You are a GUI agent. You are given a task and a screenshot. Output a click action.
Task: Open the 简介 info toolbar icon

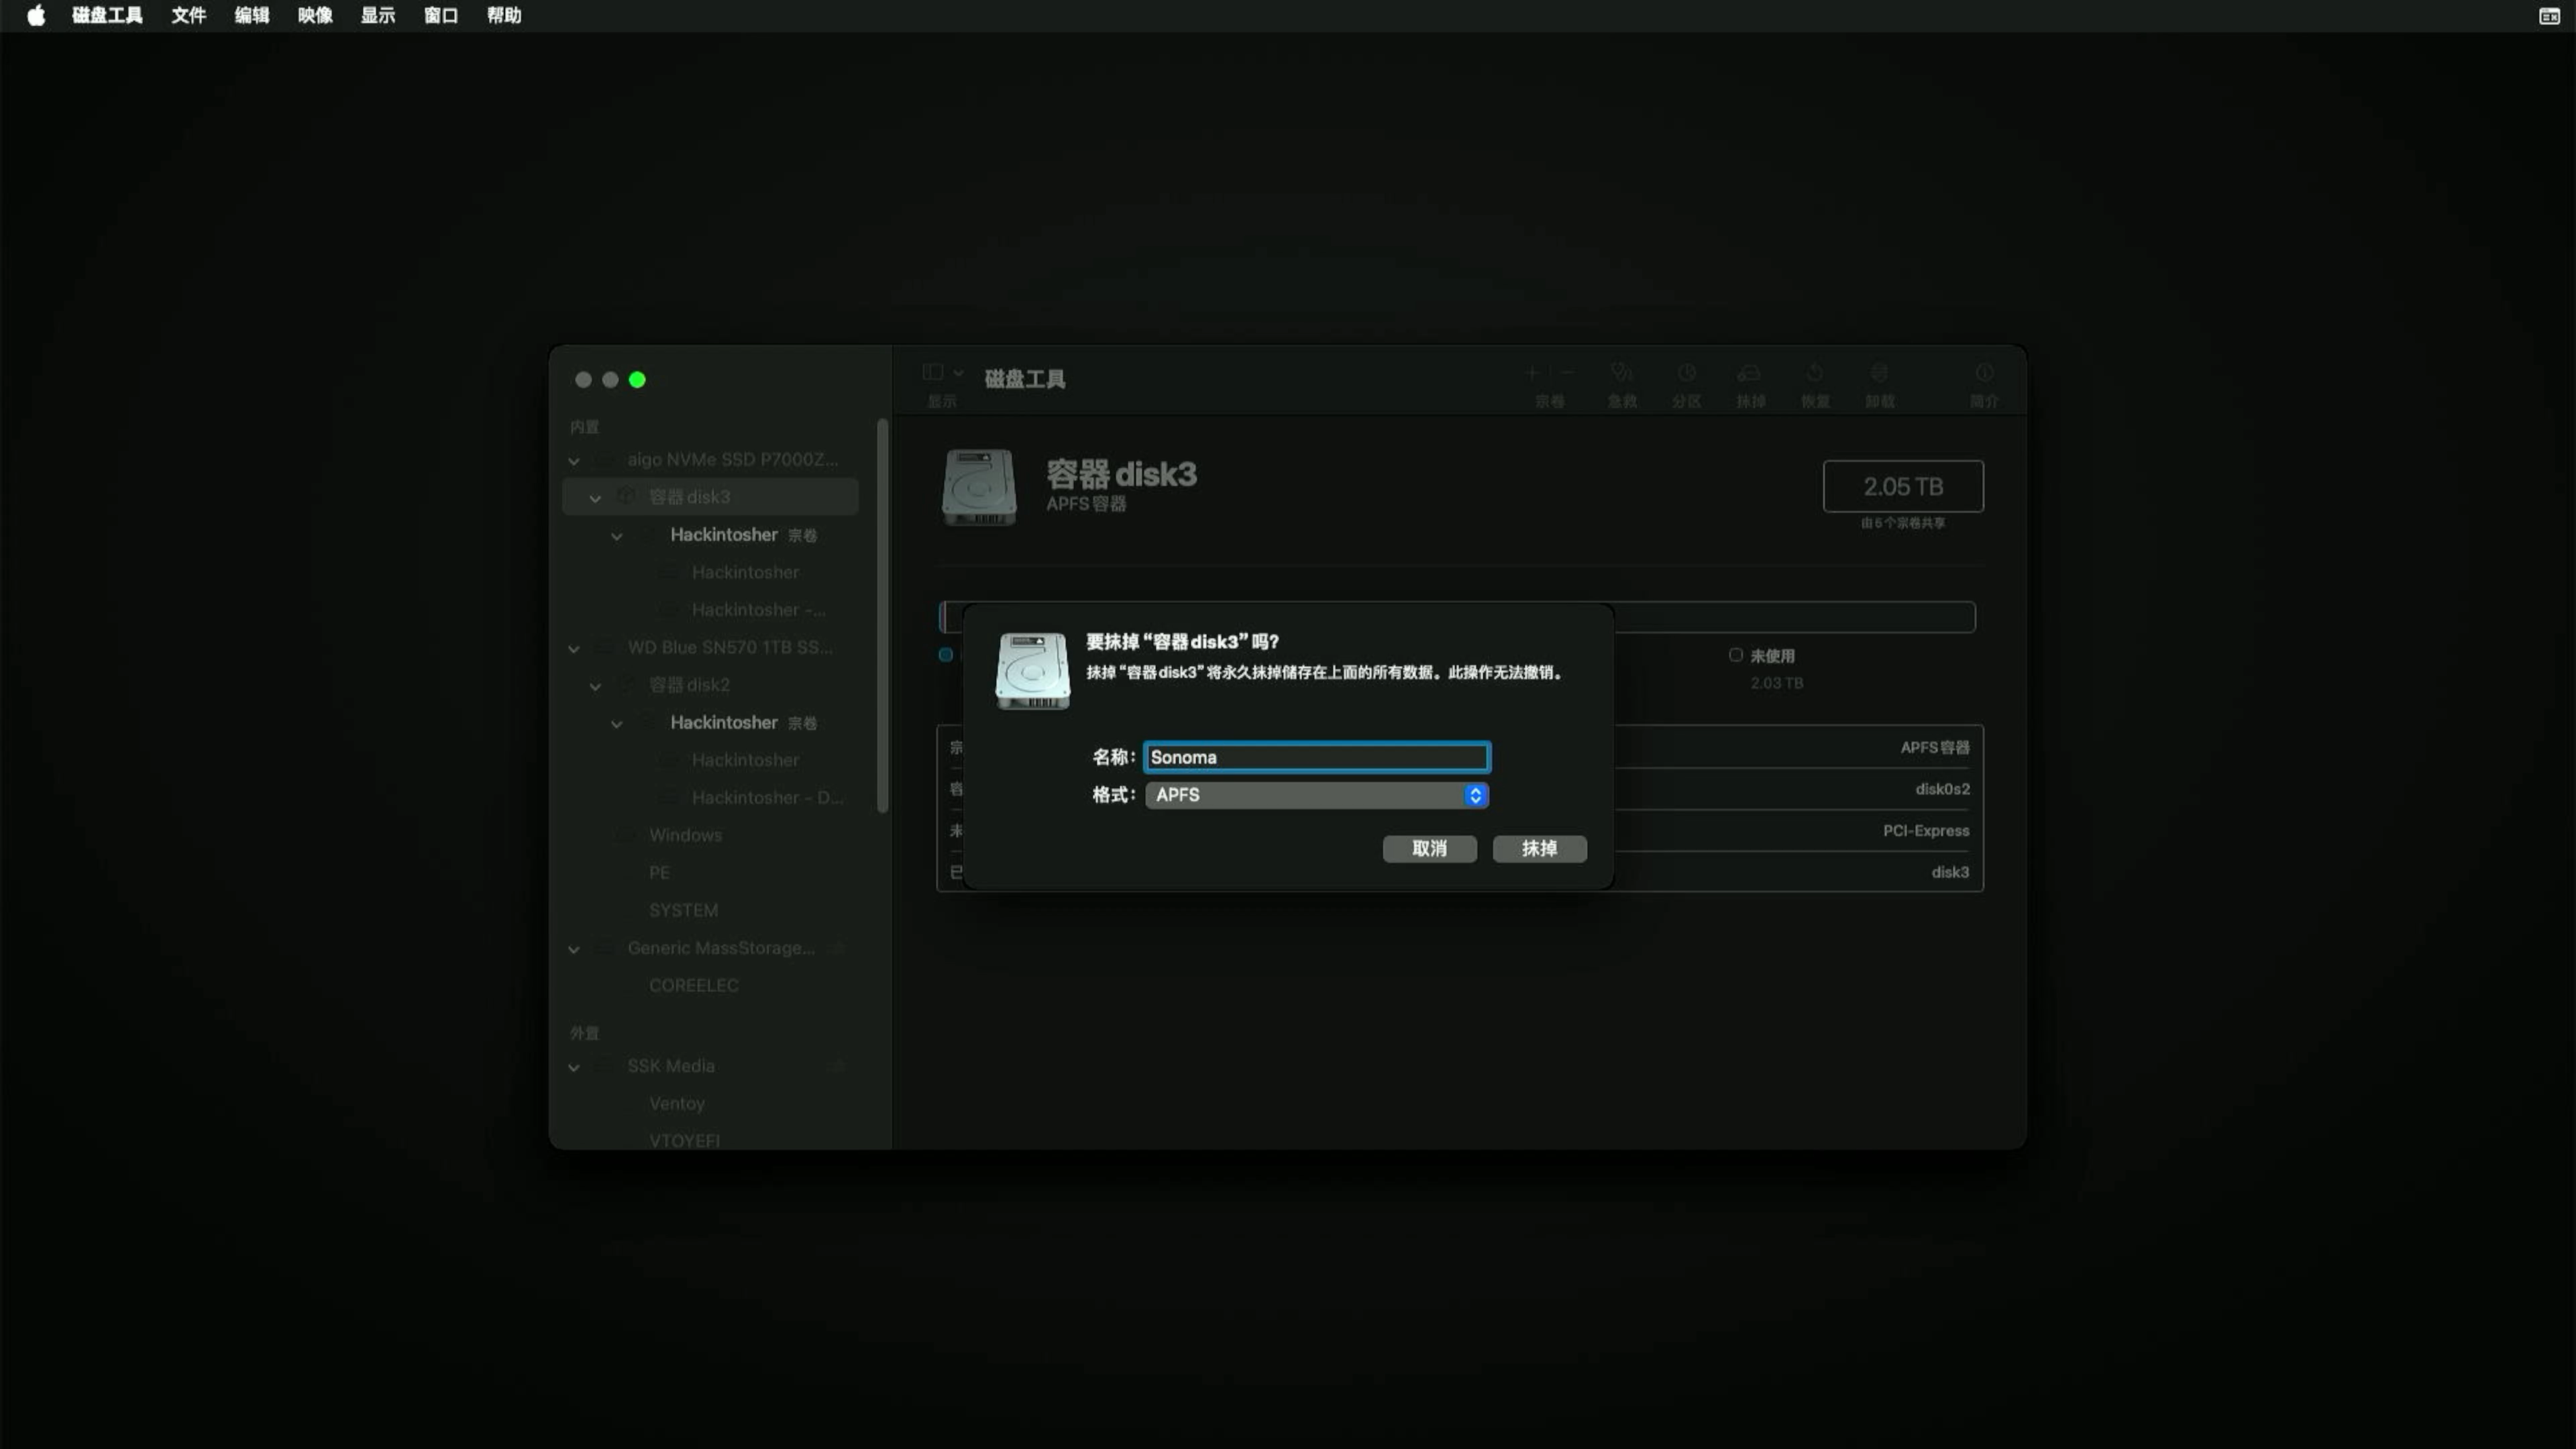click(1984, 372)
